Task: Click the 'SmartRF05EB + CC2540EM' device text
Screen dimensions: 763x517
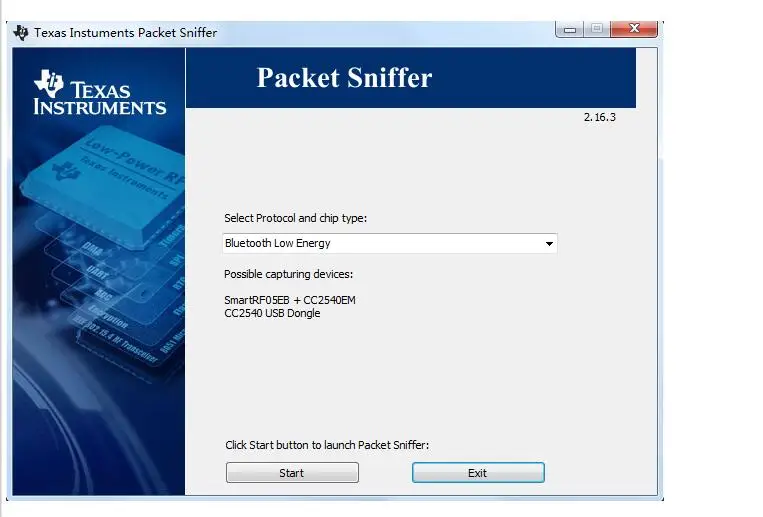Action: [x=290, y=300]
